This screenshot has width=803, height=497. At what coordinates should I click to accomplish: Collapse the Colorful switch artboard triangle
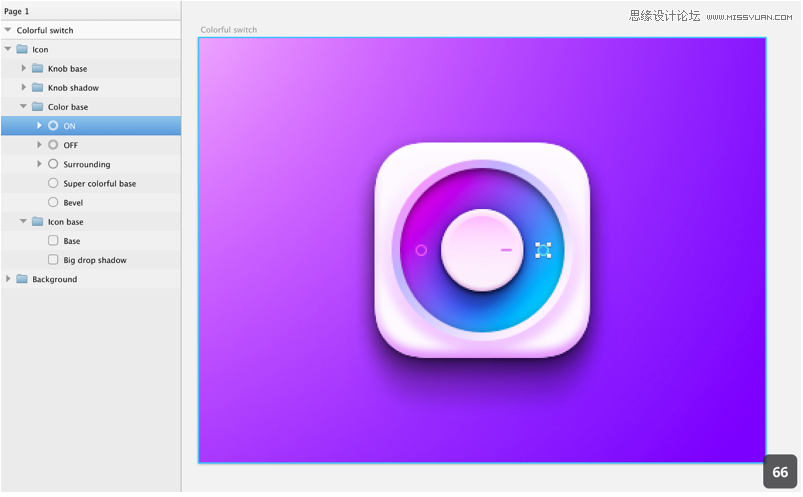(8, 30)
